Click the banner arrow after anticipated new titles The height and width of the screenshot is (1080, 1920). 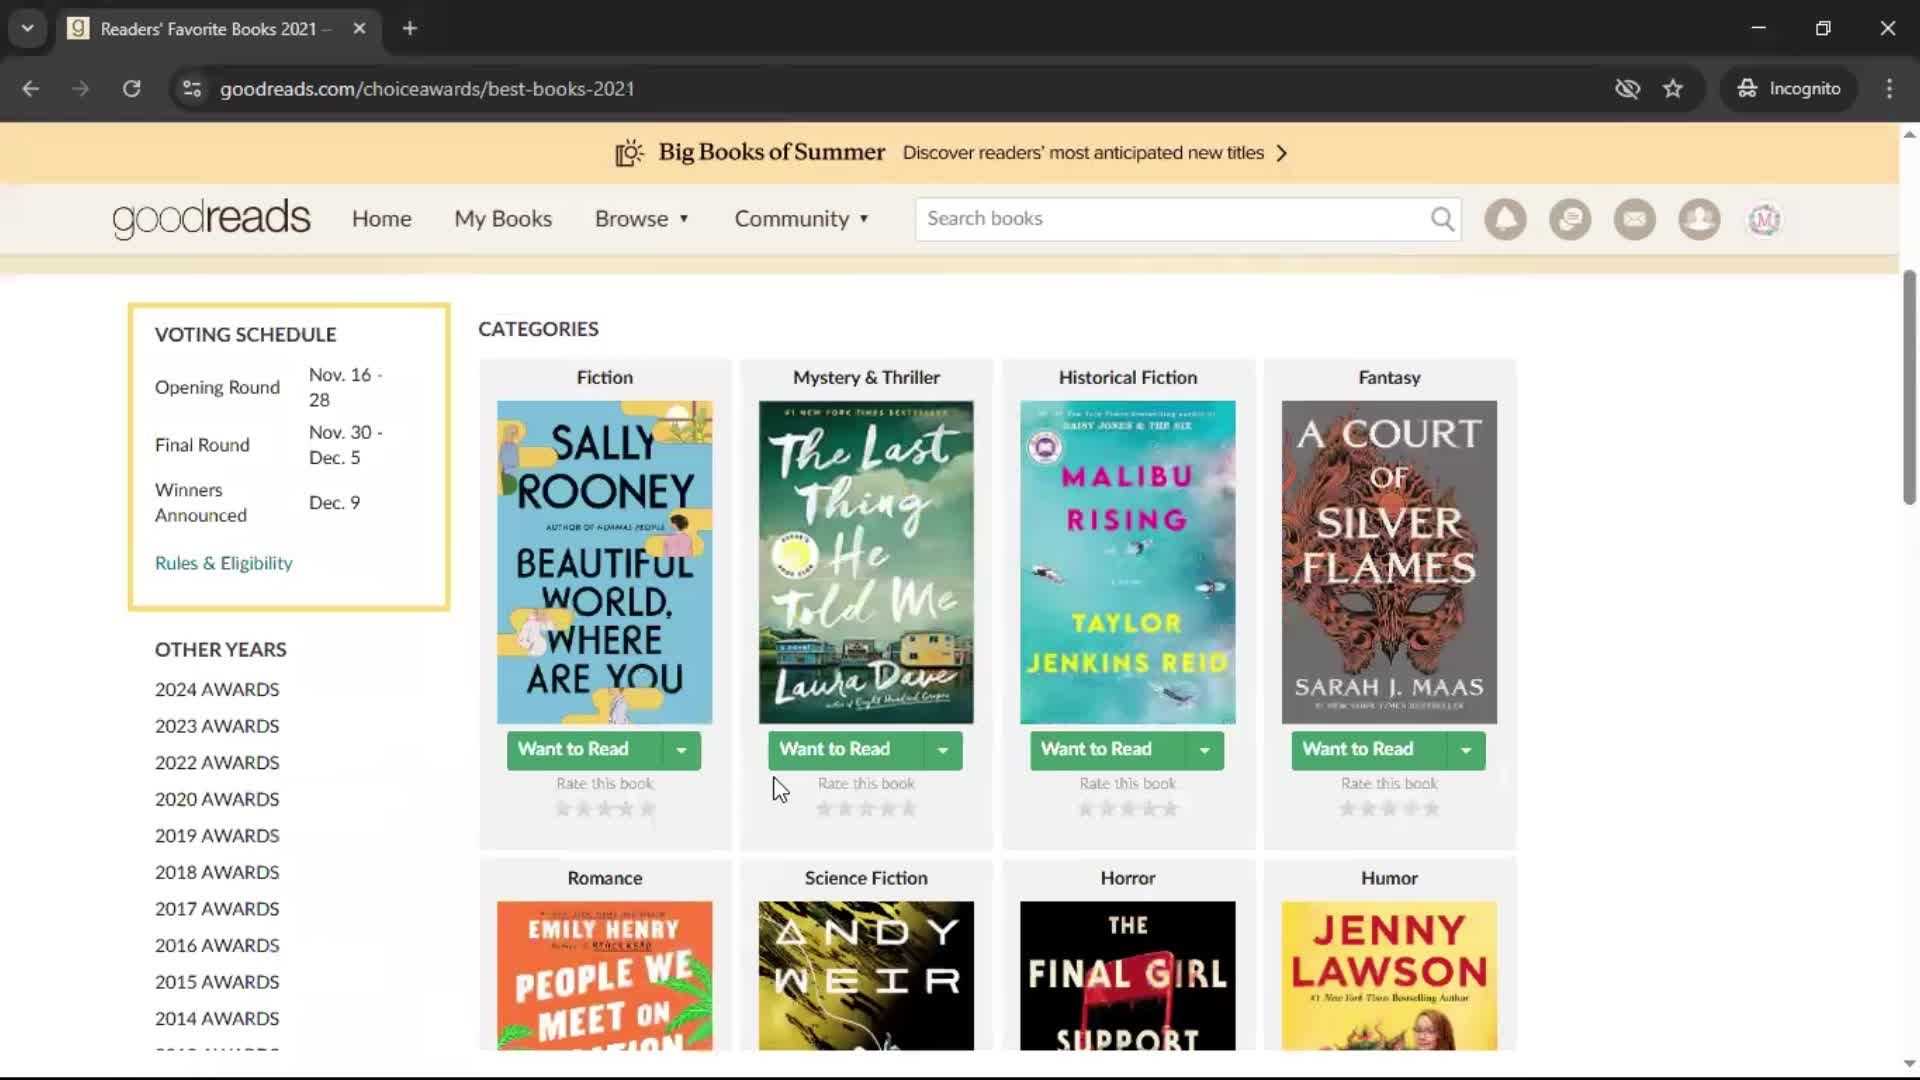click(x=1282, y=153)
